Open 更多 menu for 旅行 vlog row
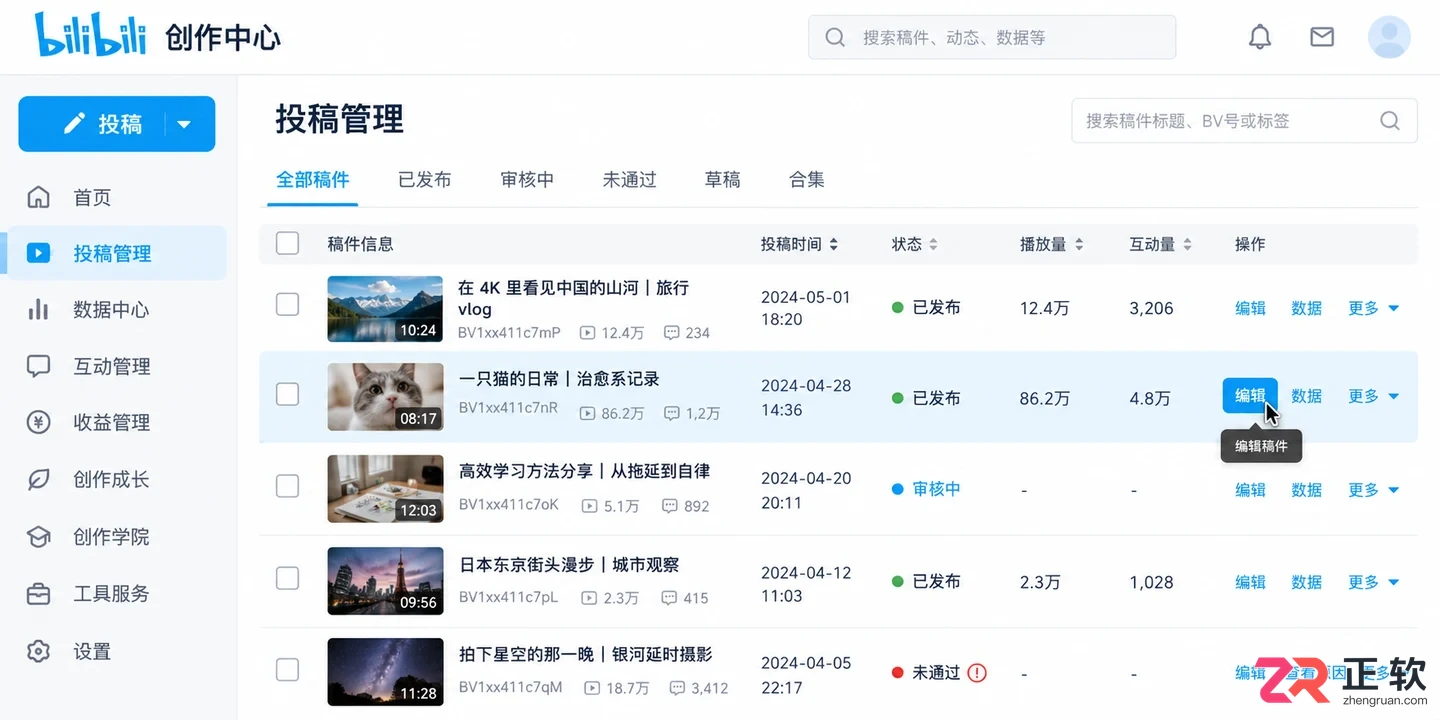Screen dimensions: 1440x720 [x=1373, y=308]
